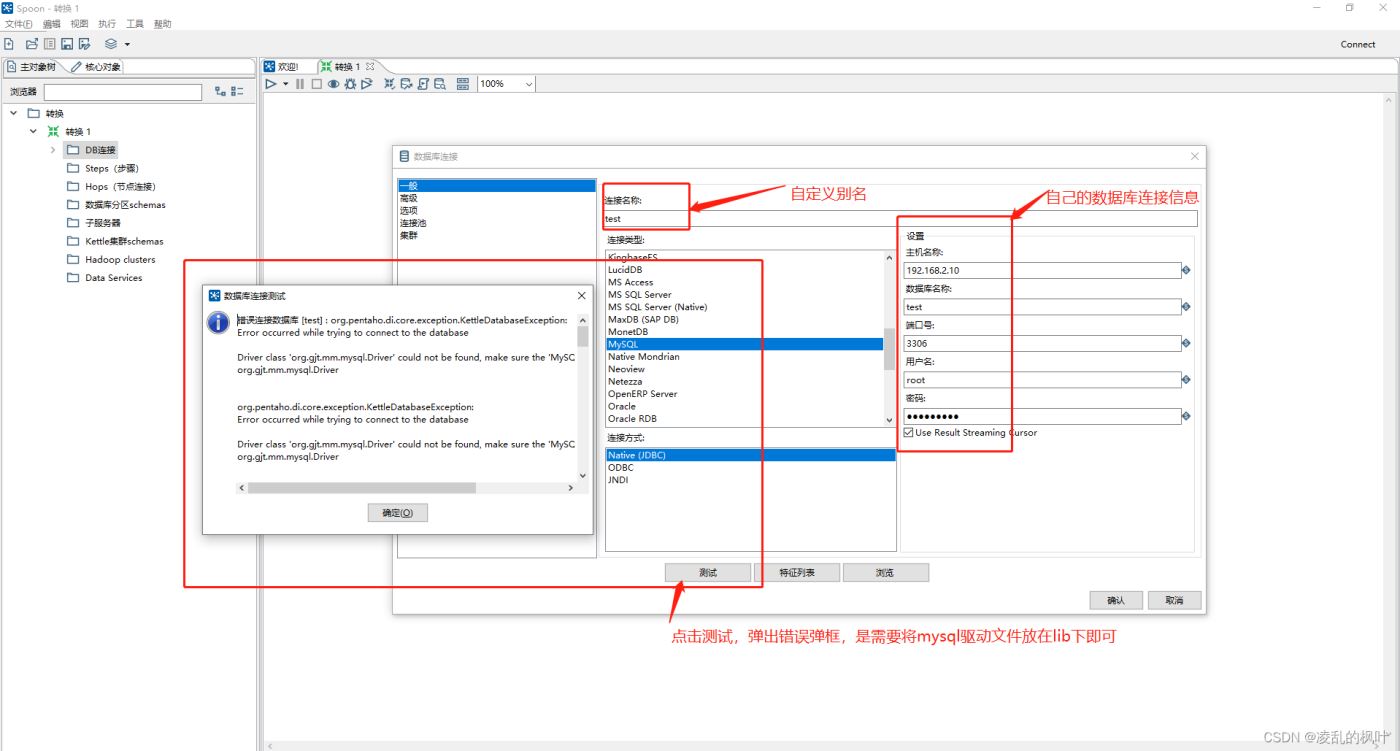
Task: Click the 测试 button
Action: (x=708, y=573)
